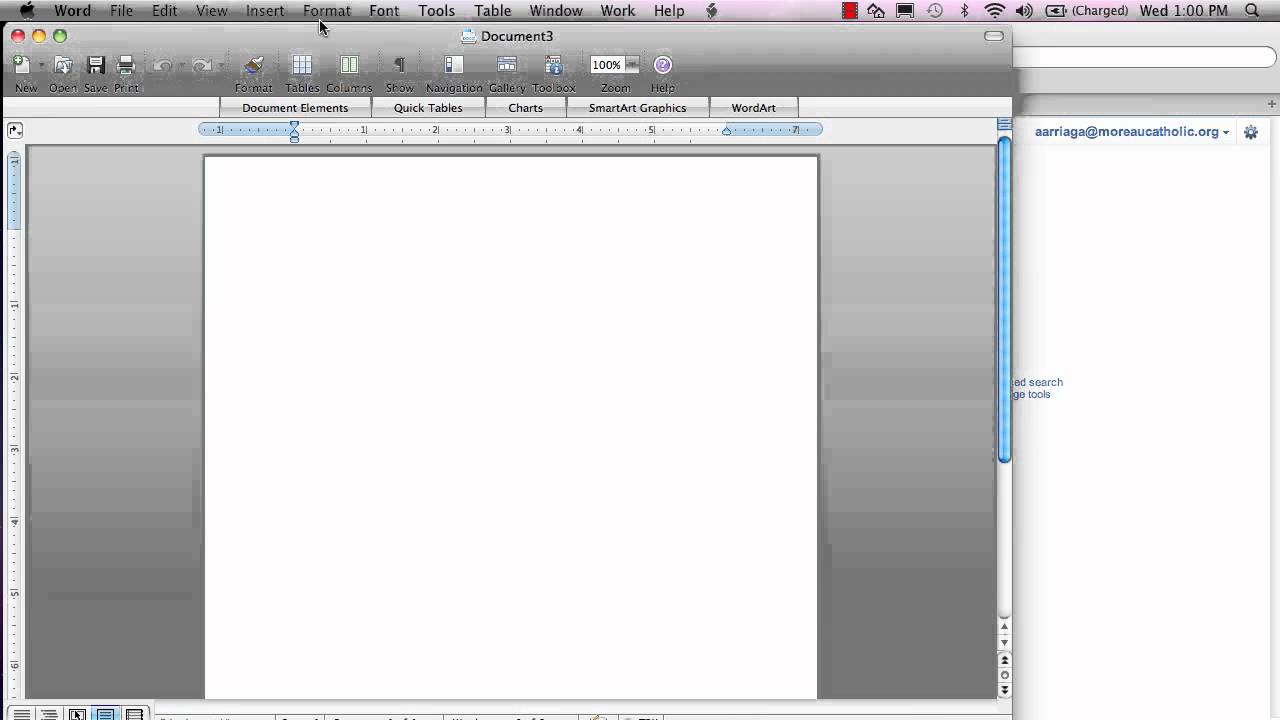Image resolution: width=1280 pixels, height=720 pixels.
Task: Click the settings gear in browser window
Action: click(x=1250, y=132)
